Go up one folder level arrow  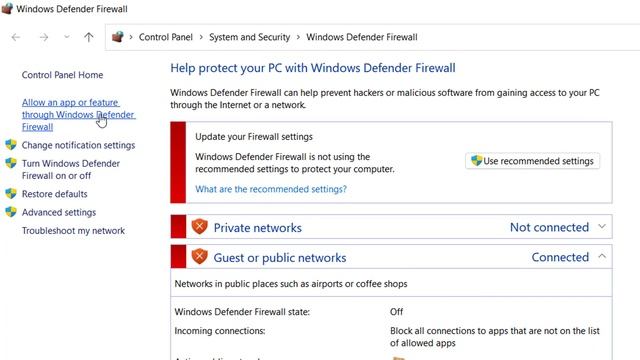(x=89, y=38)
